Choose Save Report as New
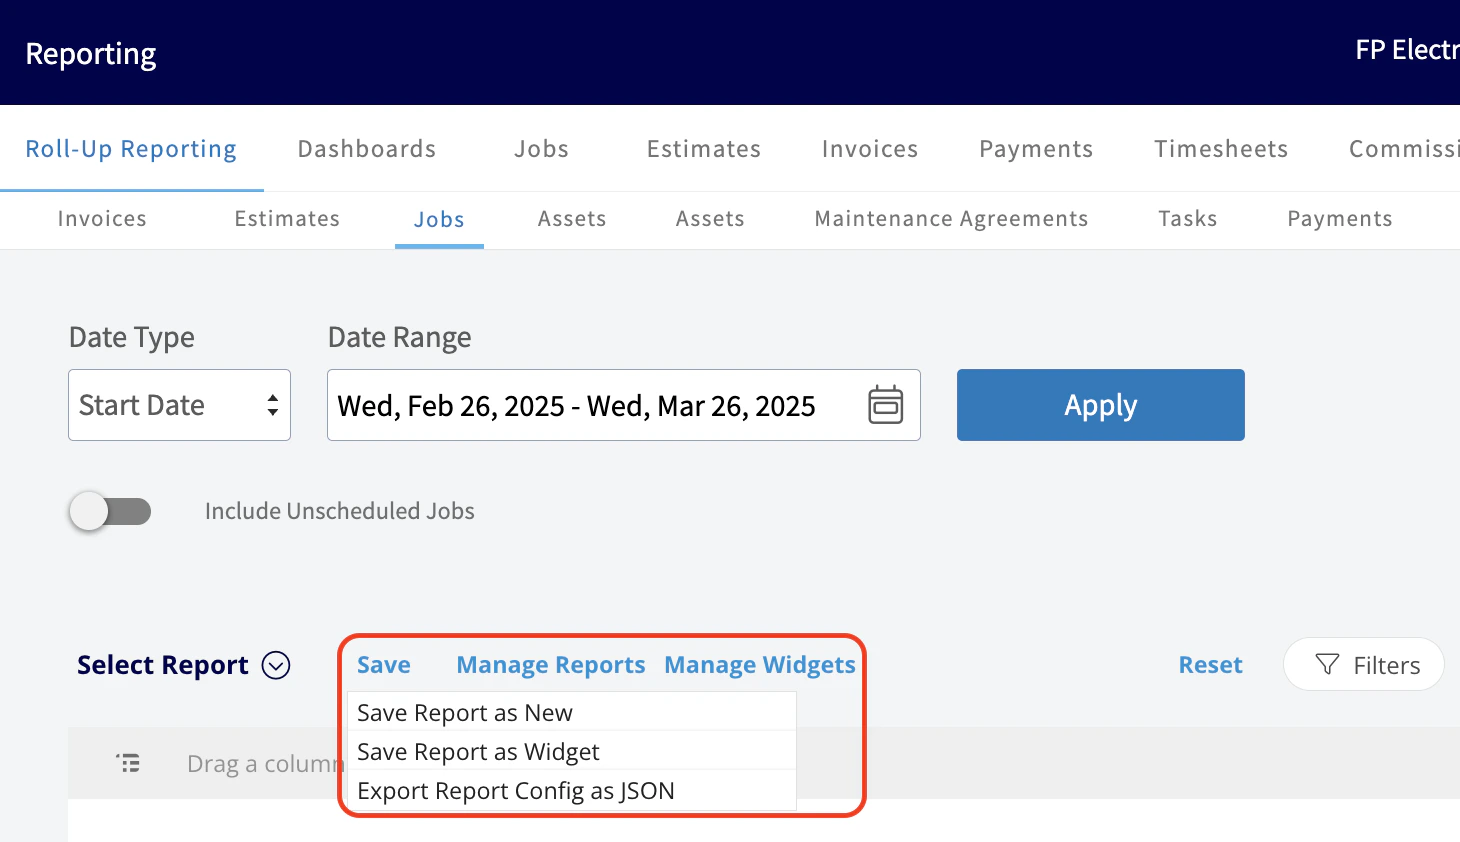1460x842 pixels. [571, 712]
